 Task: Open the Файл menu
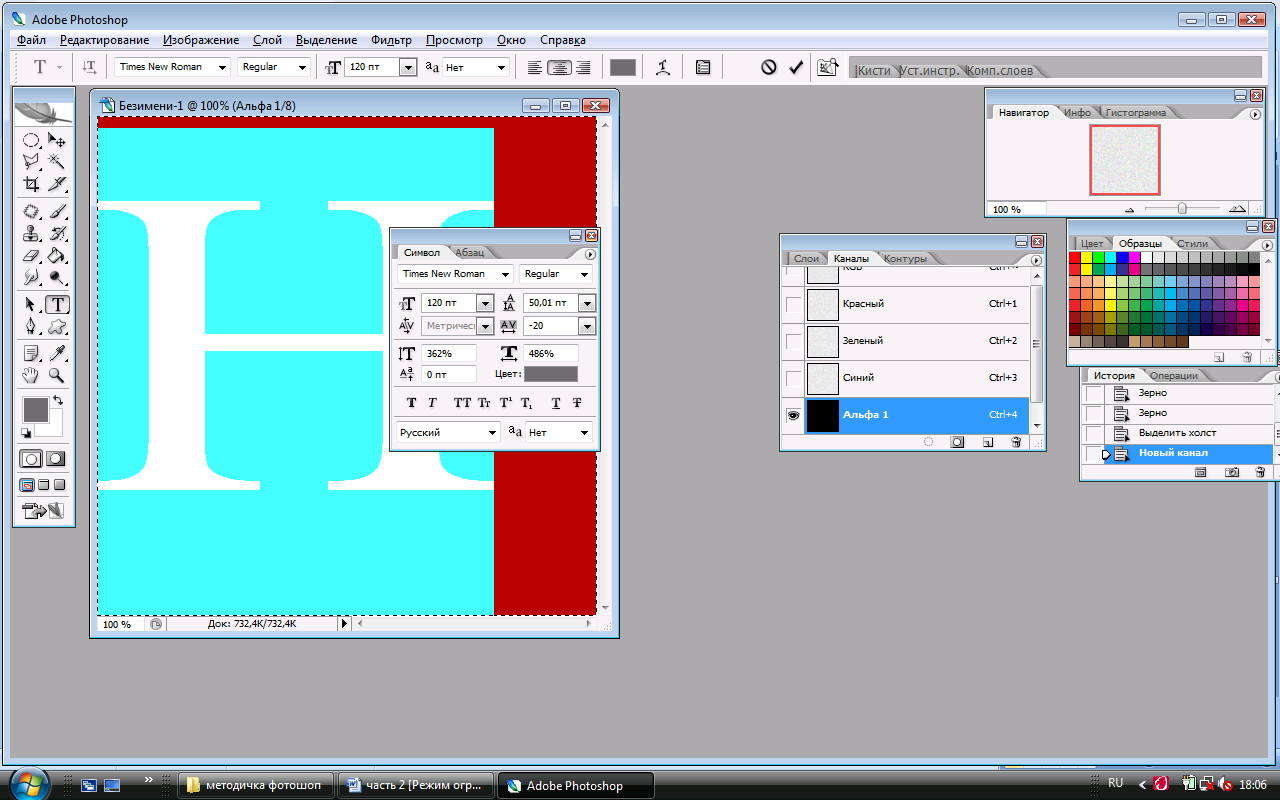[31, 40]
